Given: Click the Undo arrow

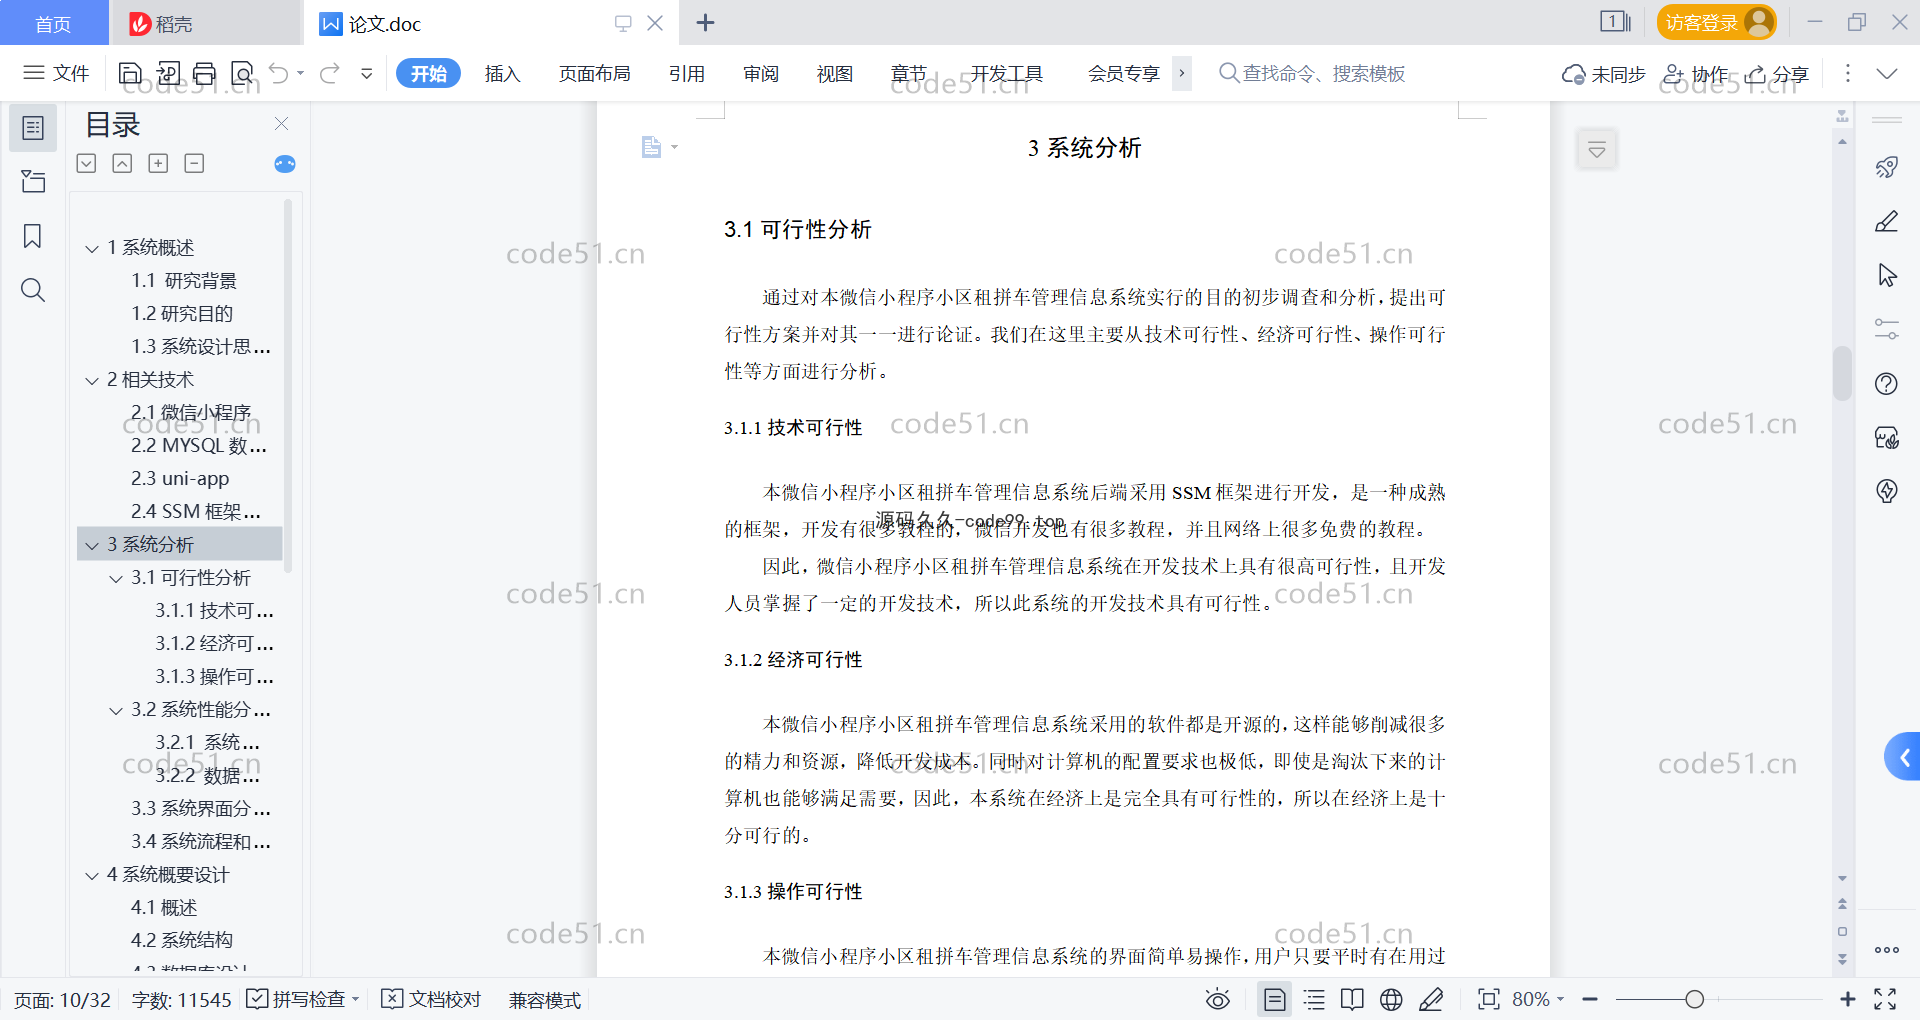Looking at the screenshot, I should click(279, 73).
